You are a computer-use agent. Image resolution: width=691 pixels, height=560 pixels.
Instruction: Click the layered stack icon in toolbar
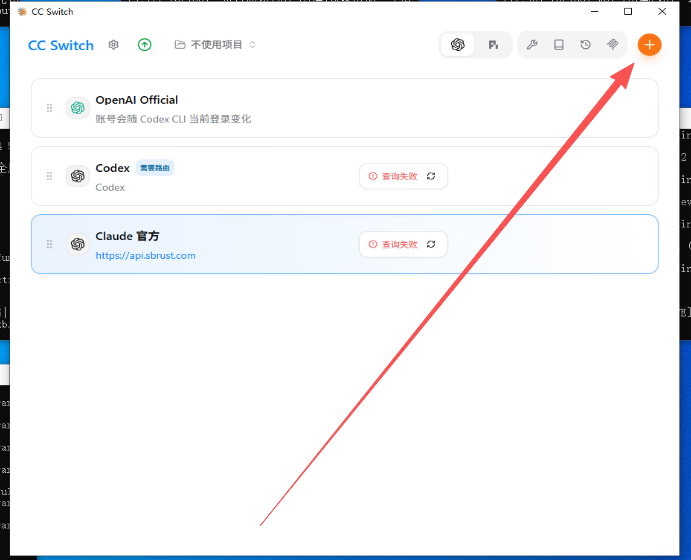pyautogui.click(x=613, y=45)
